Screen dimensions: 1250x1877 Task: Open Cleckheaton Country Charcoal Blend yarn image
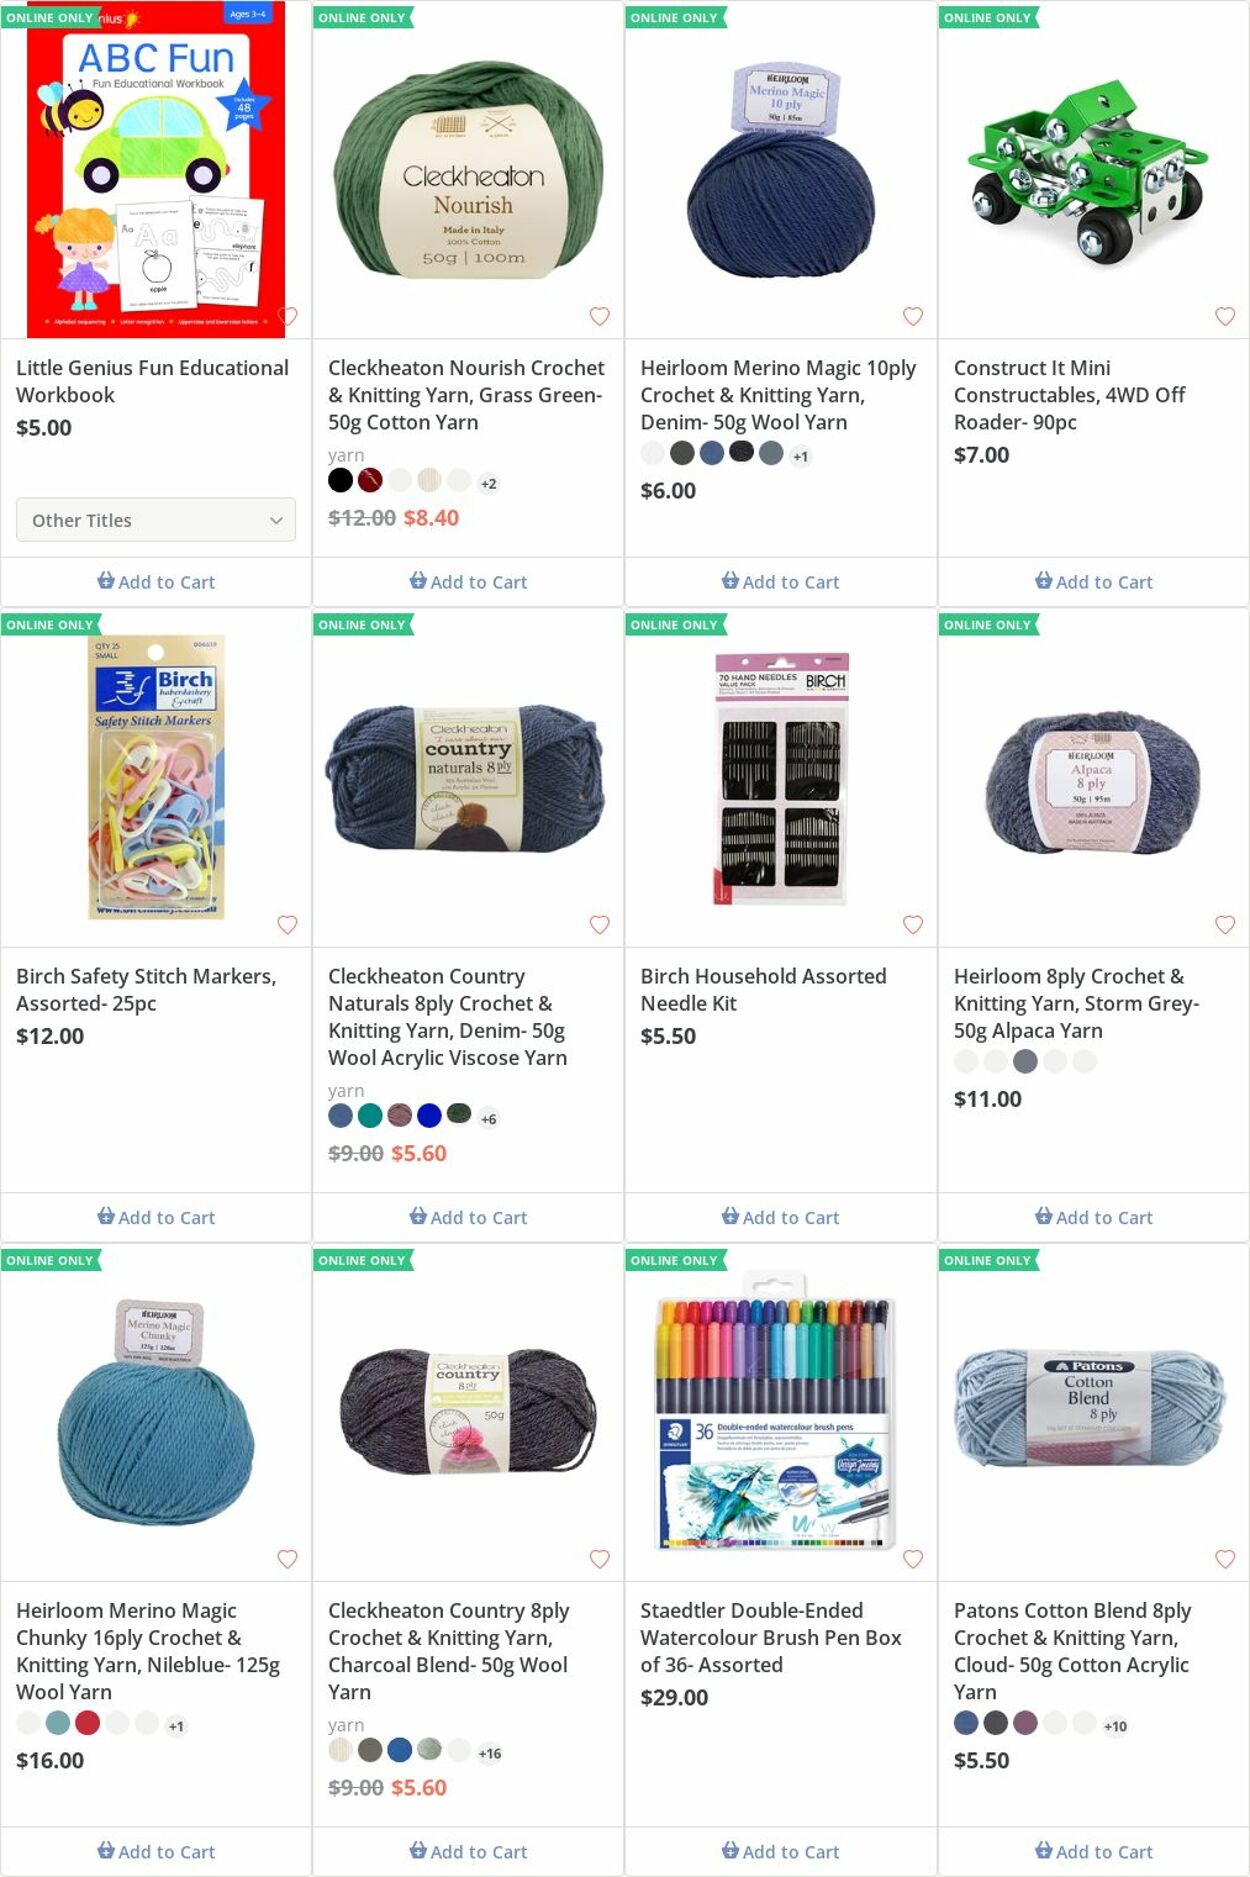tap(468, 1411)
